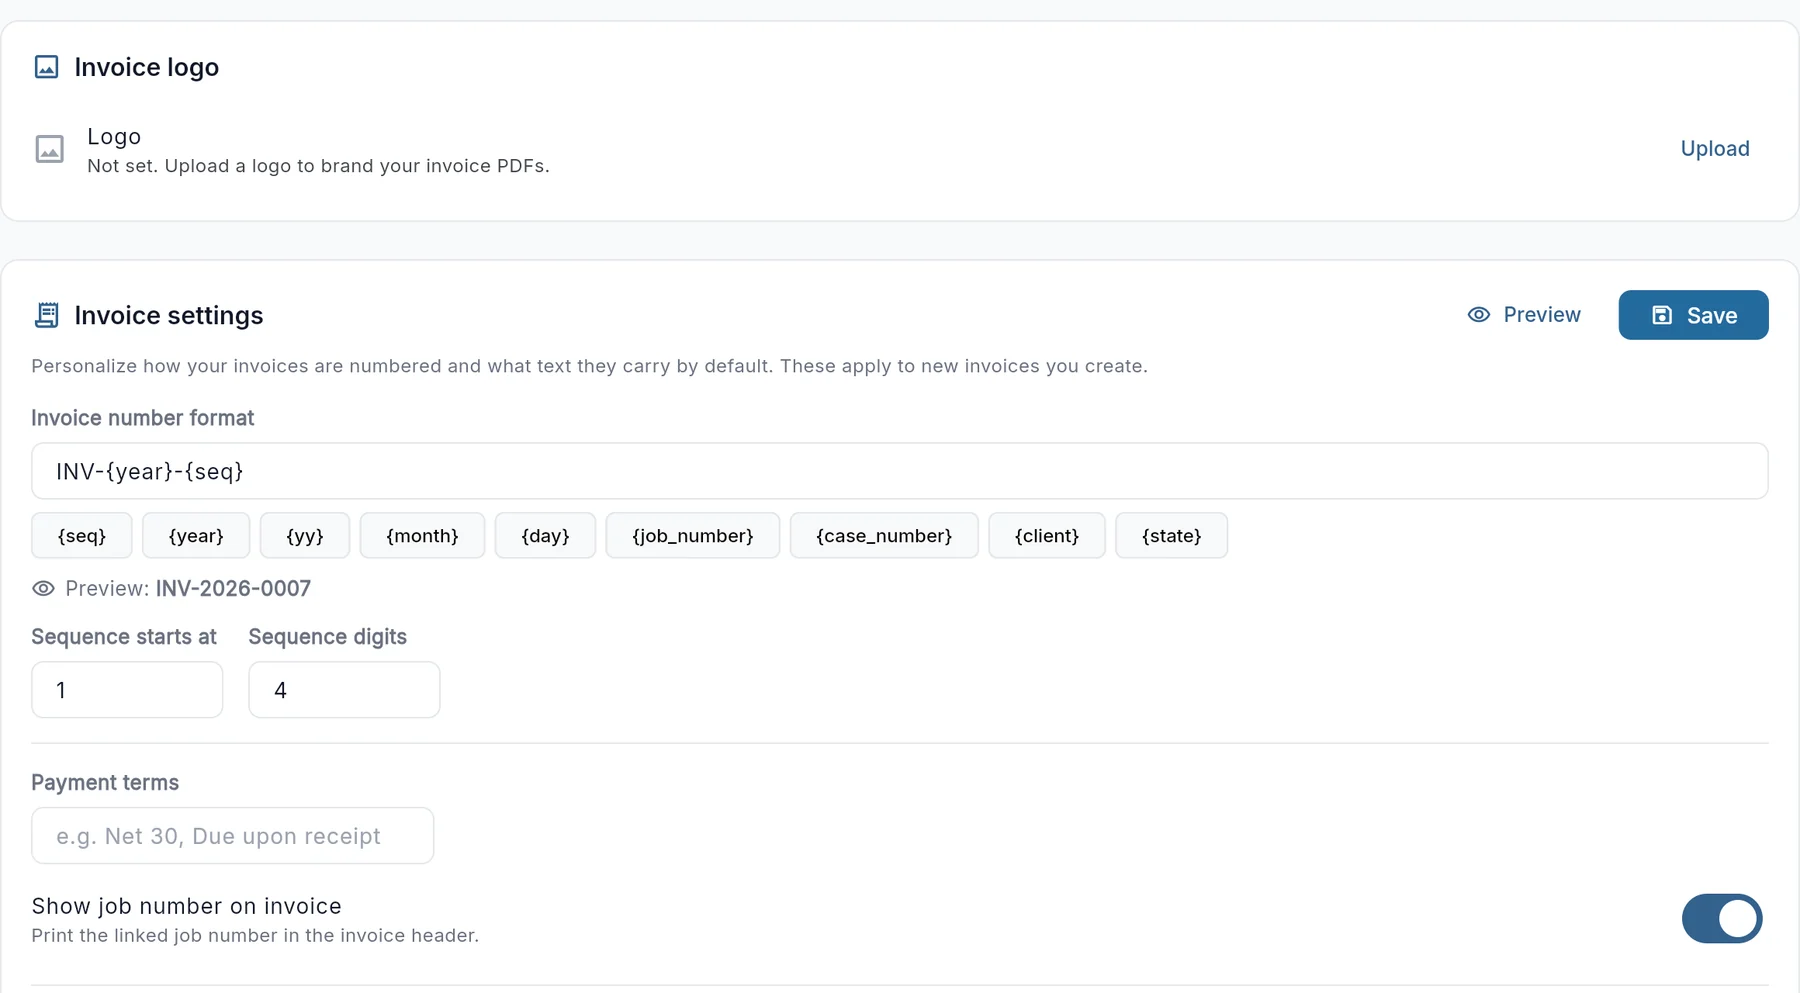
Task: Click the Invoice settings receipt icon
Action: point(46,315)
